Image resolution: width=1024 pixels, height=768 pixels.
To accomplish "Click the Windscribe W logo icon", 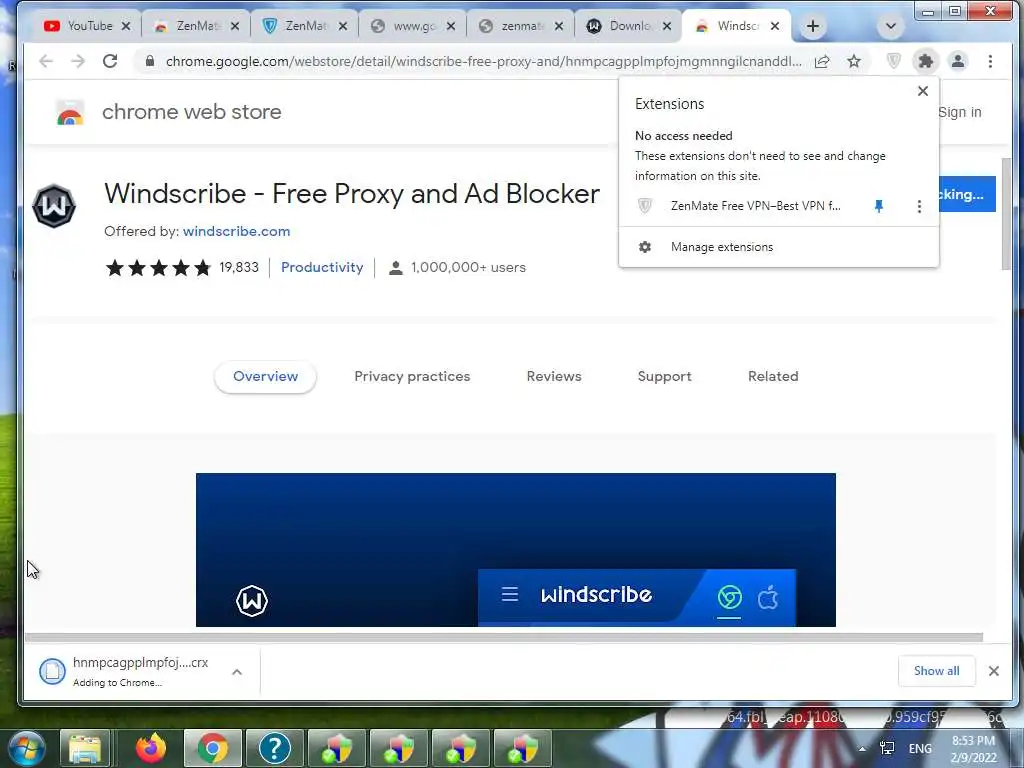I will click(x=54, y=206).
